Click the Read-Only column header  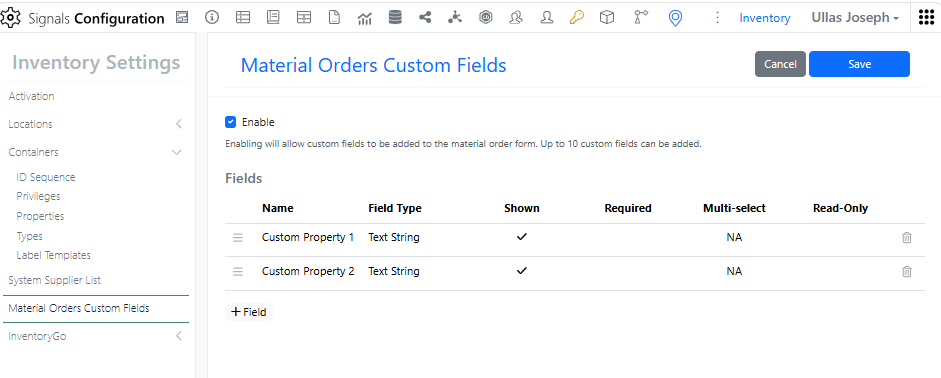pyautogui.click(x=840, y=208)
